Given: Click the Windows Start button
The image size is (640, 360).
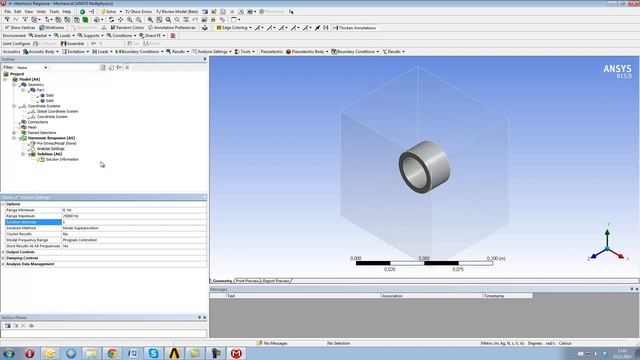Looking at the screenshot, I should pos(9,353).
